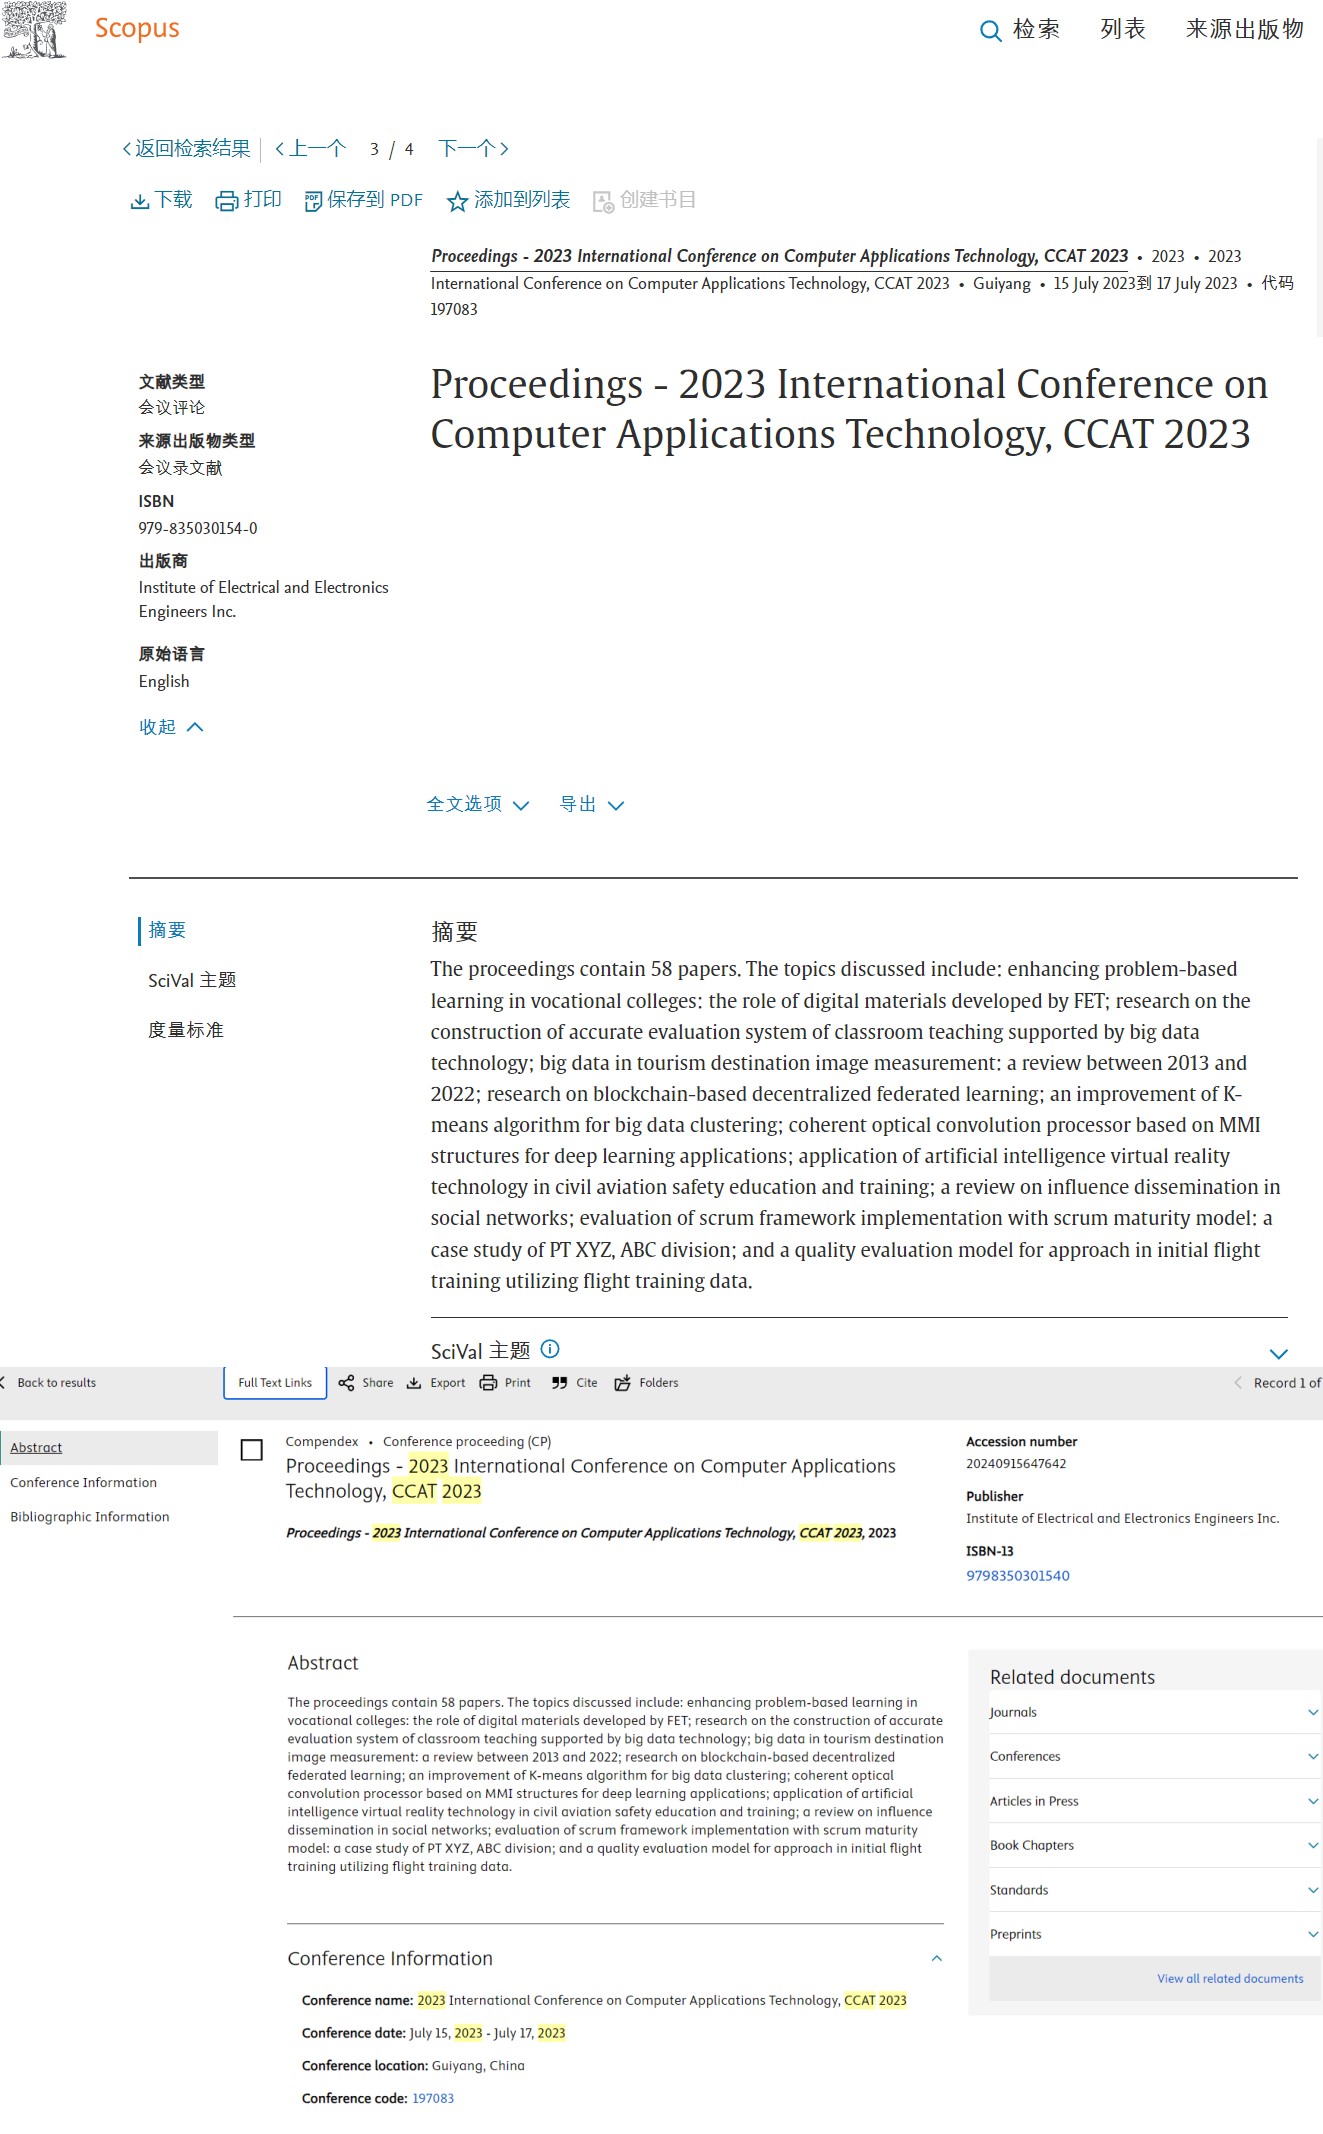Click View all related documents
Image resolution: width=1323 pixels, height=2134 pixels.
click(x=1230, y=1978)
